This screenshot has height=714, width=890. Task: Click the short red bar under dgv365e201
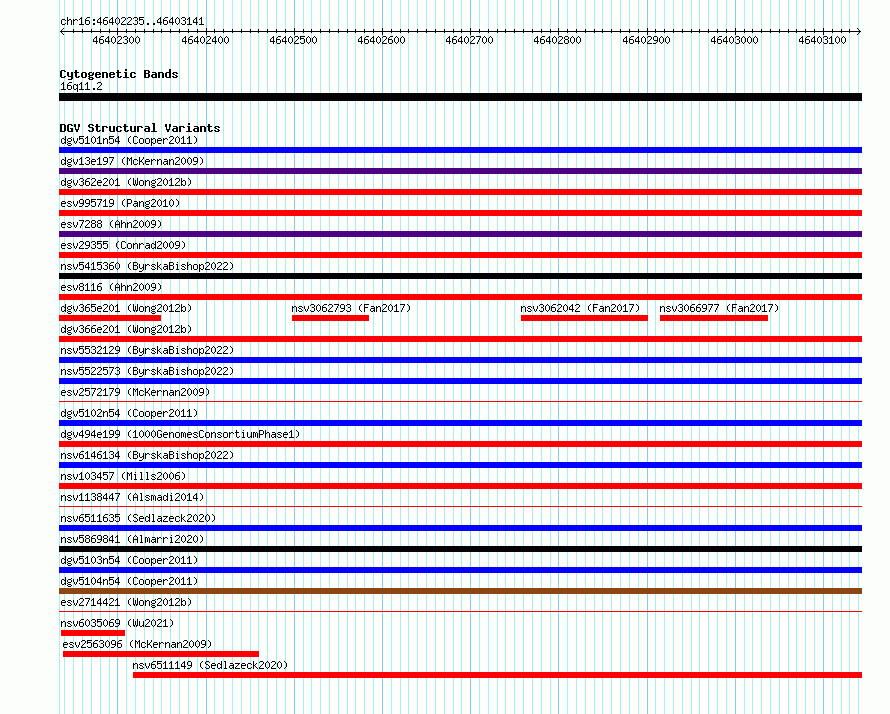[110, 318]
